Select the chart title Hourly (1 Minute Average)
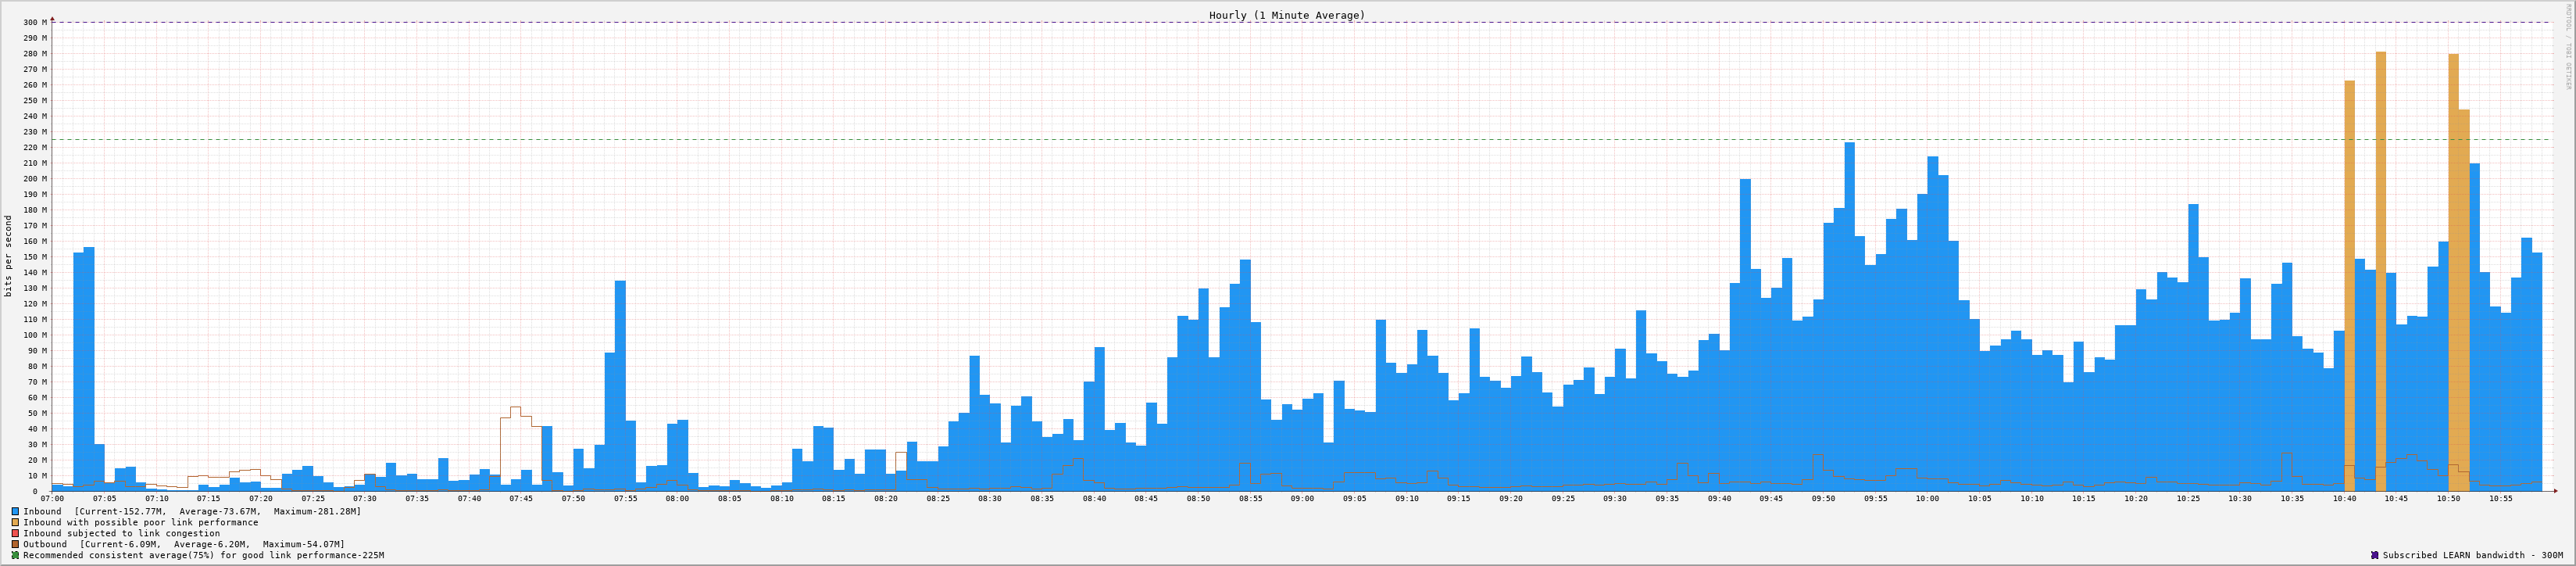Viewport: 2576px width, 566px height. tap(1286, 15)
